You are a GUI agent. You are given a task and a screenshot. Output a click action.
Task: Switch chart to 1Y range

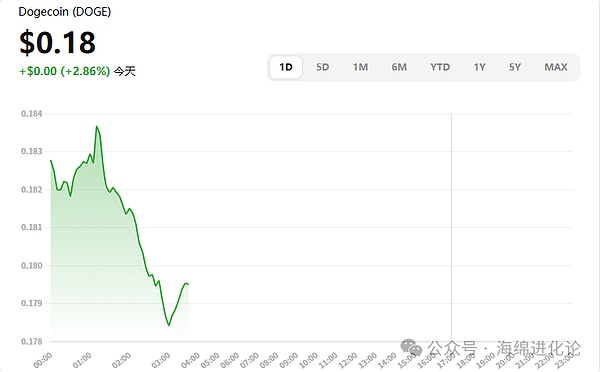pos(479,67)
